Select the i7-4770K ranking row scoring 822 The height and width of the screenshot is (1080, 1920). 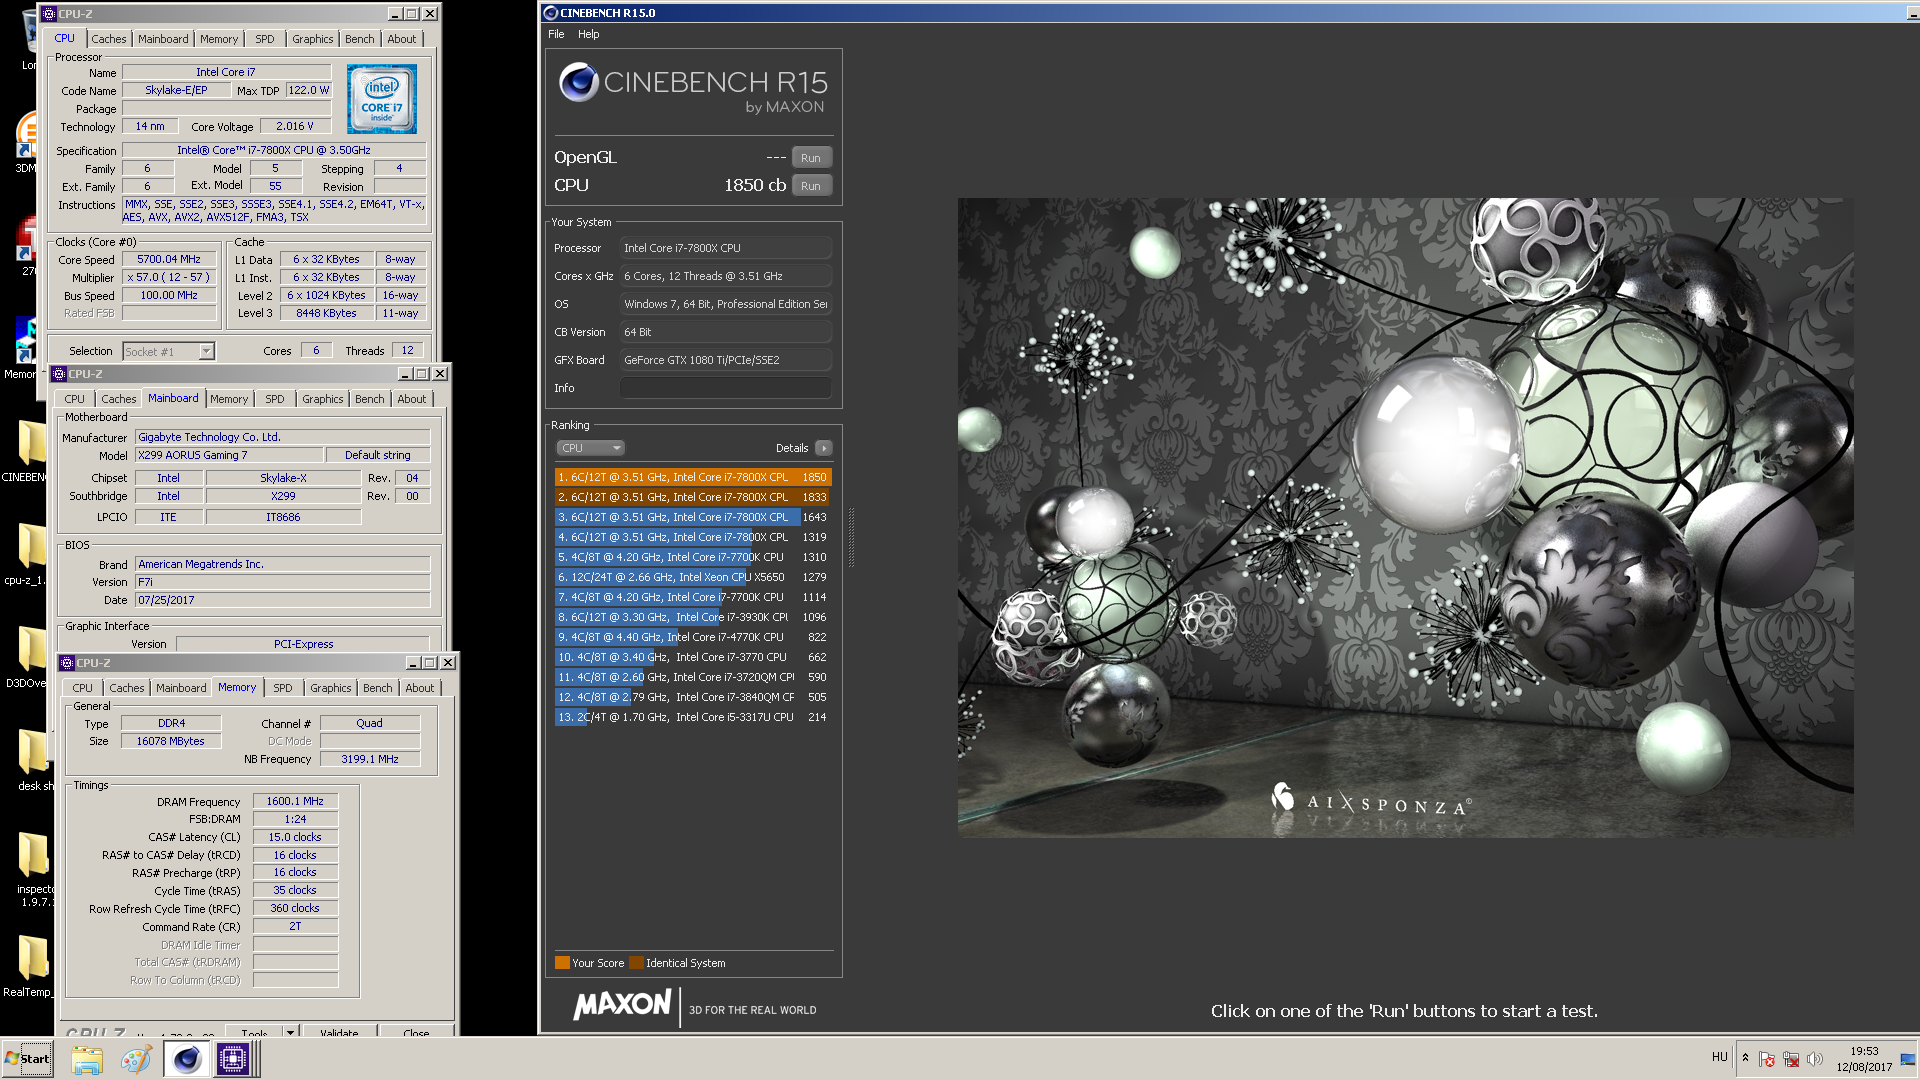pos(693,637)
